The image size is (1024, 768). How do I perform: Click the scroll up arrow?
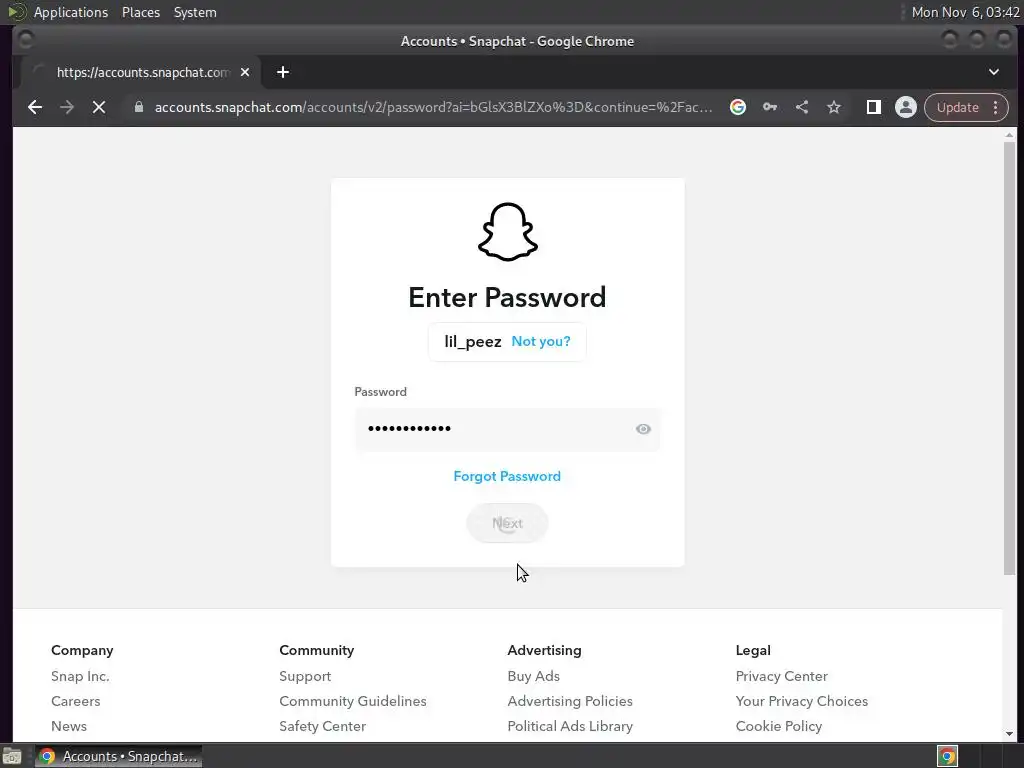click(x=1010, y=135)
